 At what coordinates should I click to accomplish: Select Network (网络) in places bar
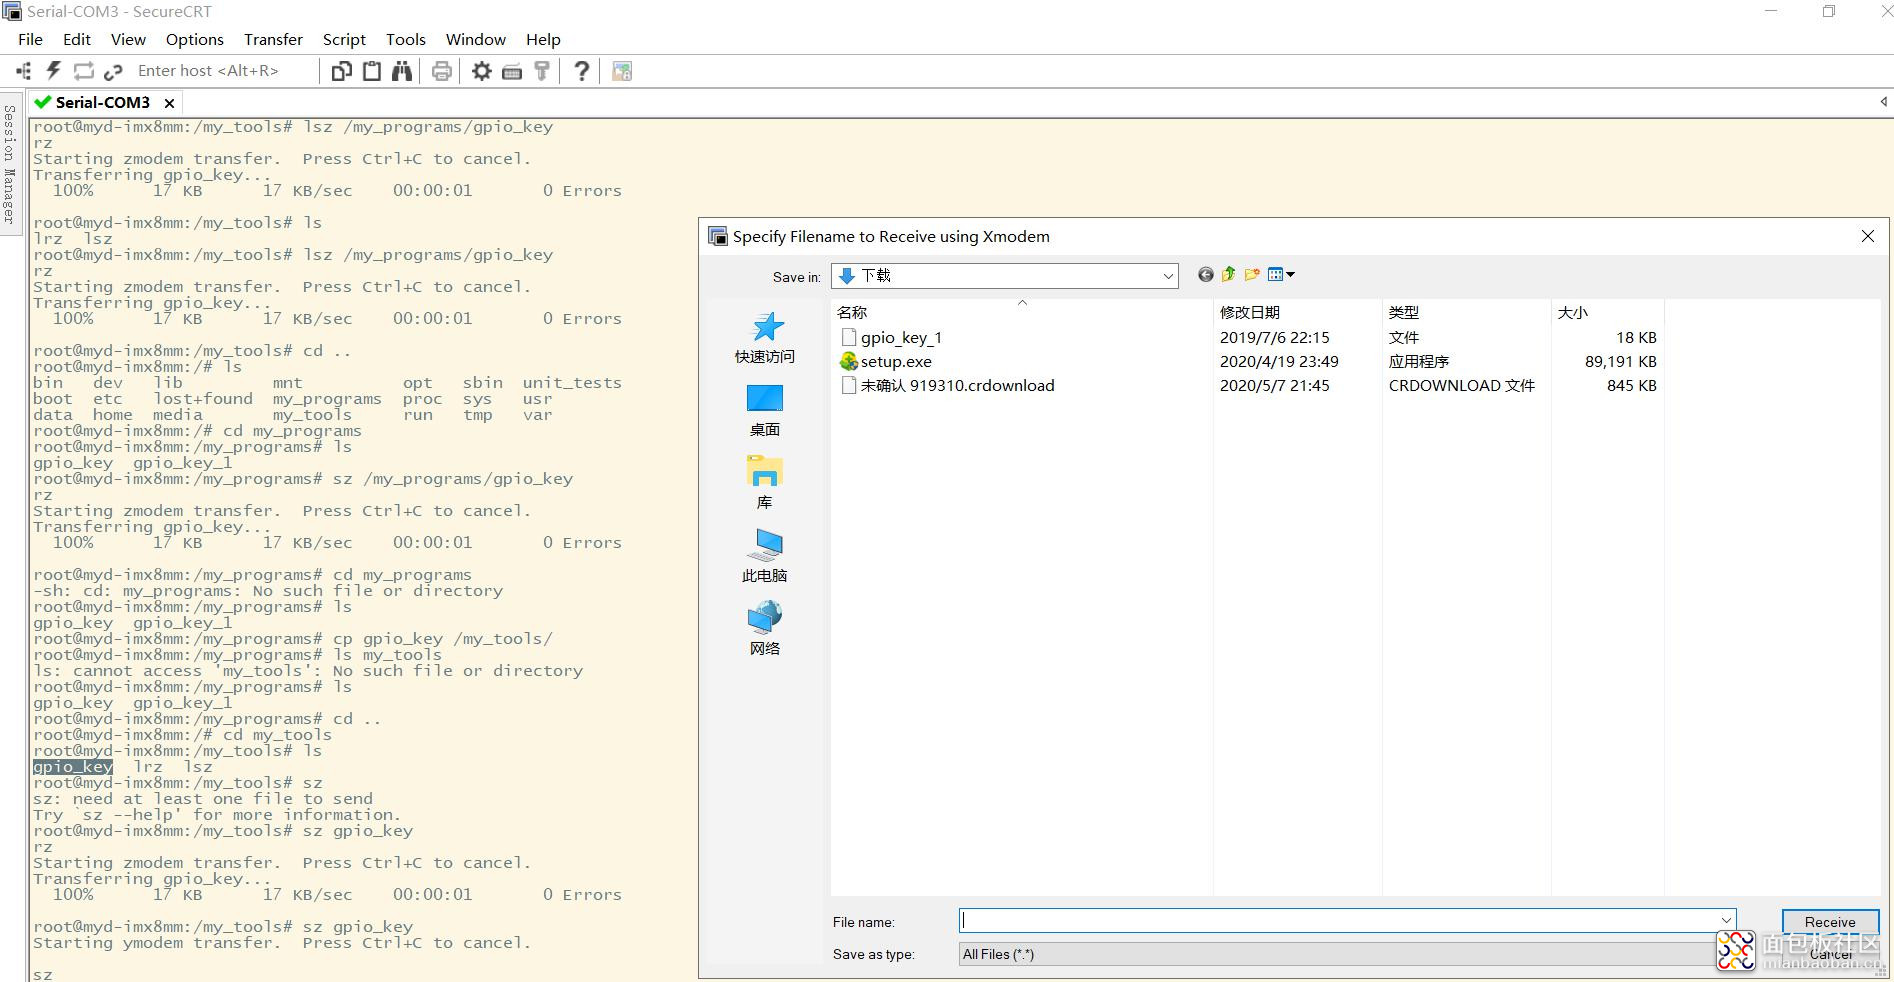765,630
